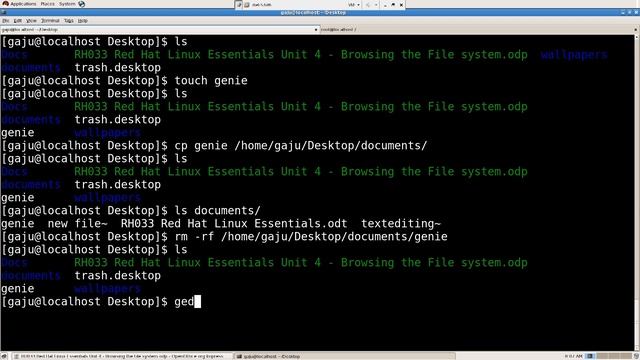Click 'textediting~' in documents listing
640x360 pixels.
401,224
